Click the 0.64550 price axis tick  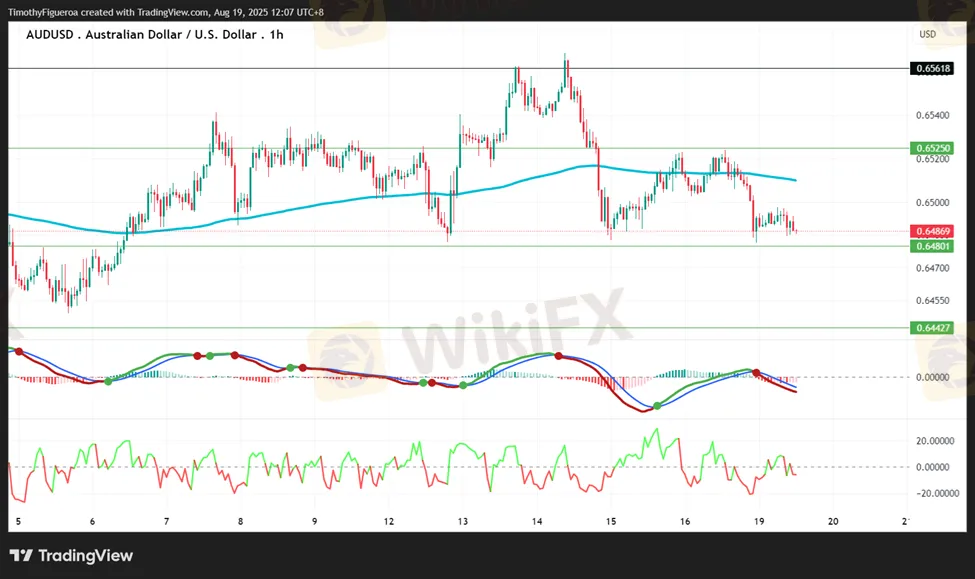point(931,300)
